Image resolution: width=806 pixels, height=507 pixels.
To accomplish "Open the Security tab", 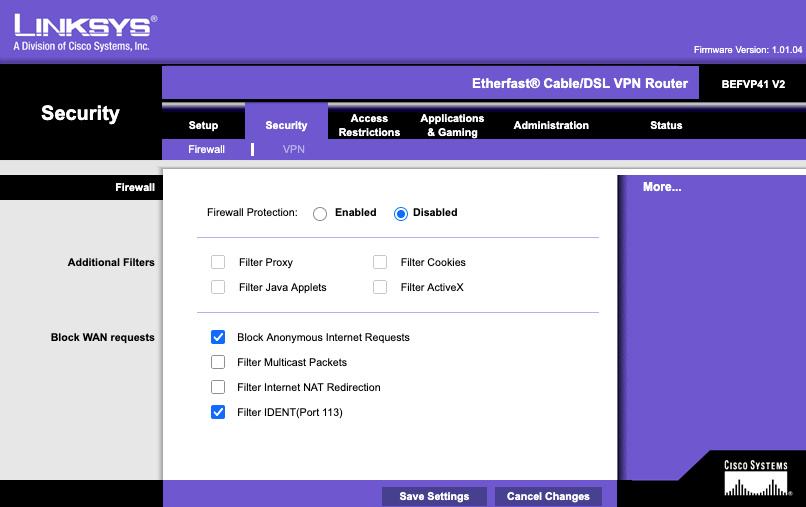I will click(x=286, y=125).
